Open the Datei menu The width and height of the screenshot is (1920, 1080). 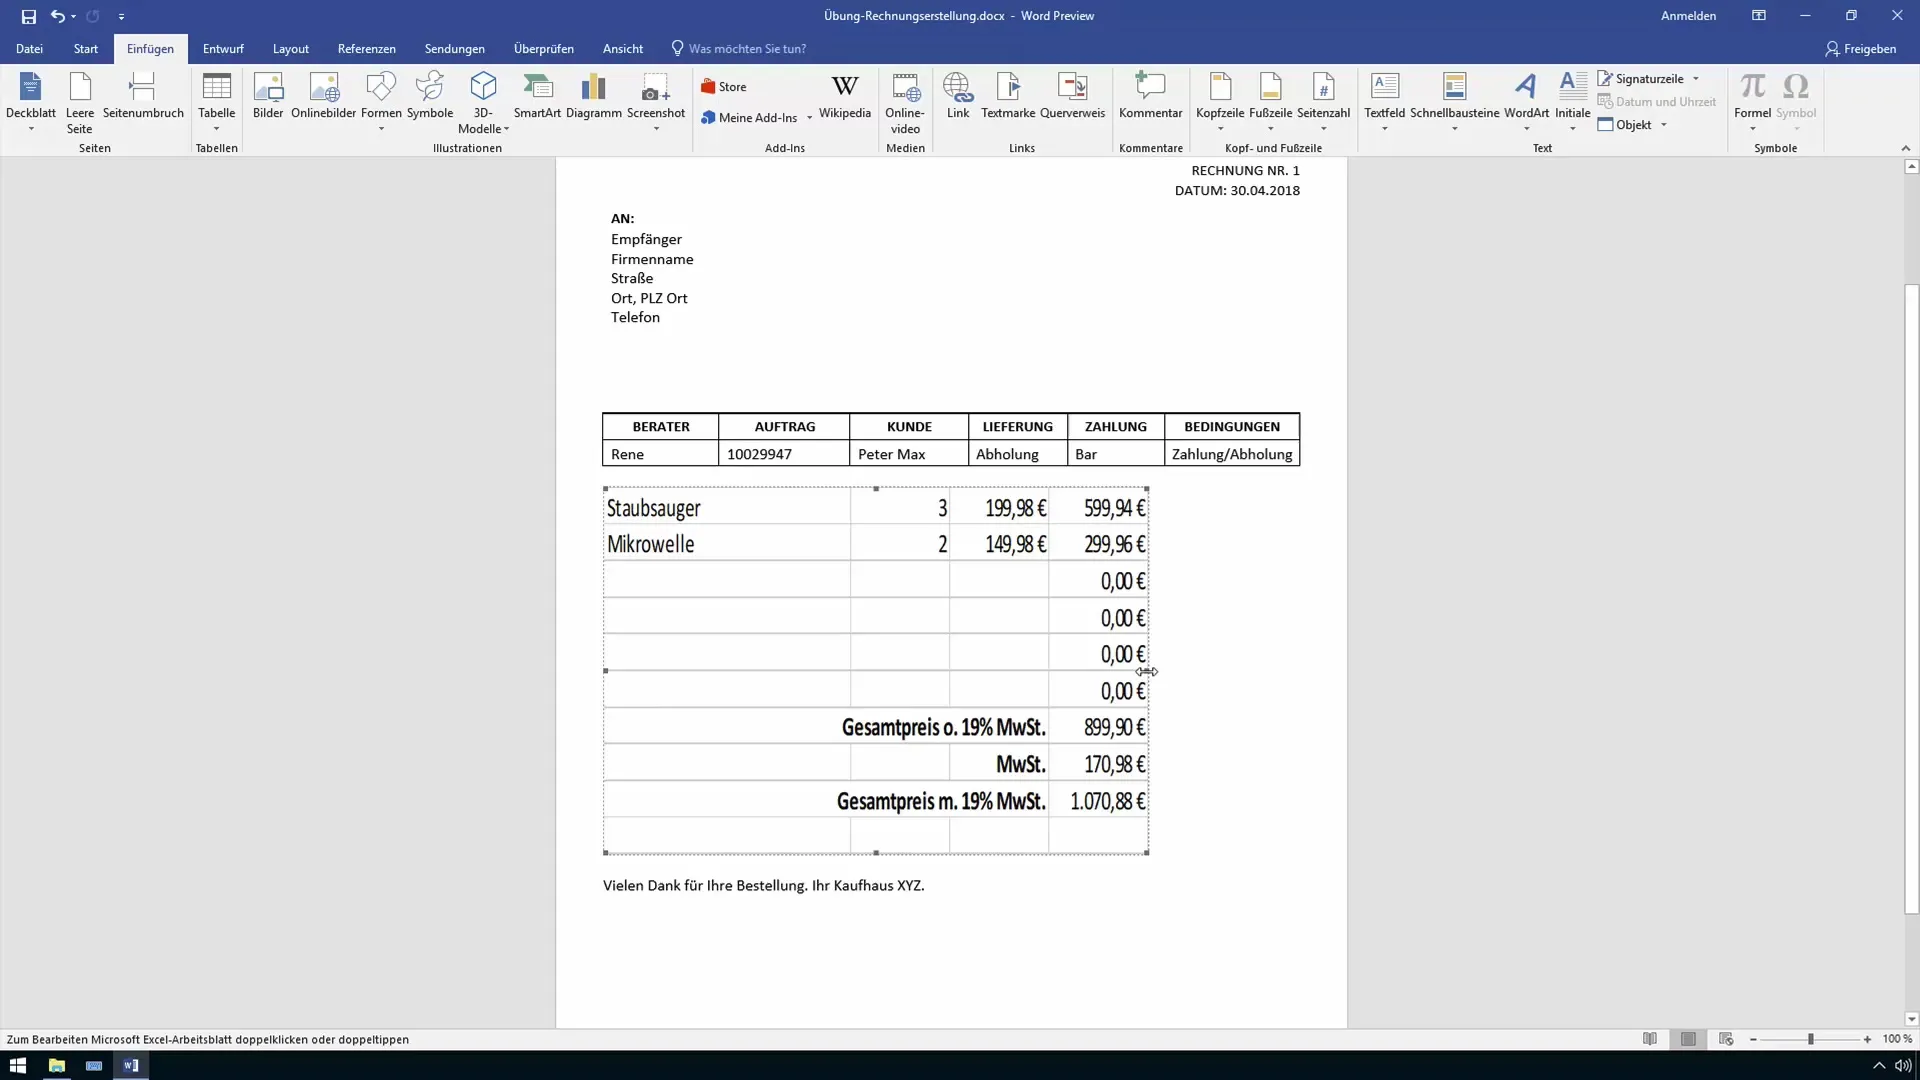29,48
